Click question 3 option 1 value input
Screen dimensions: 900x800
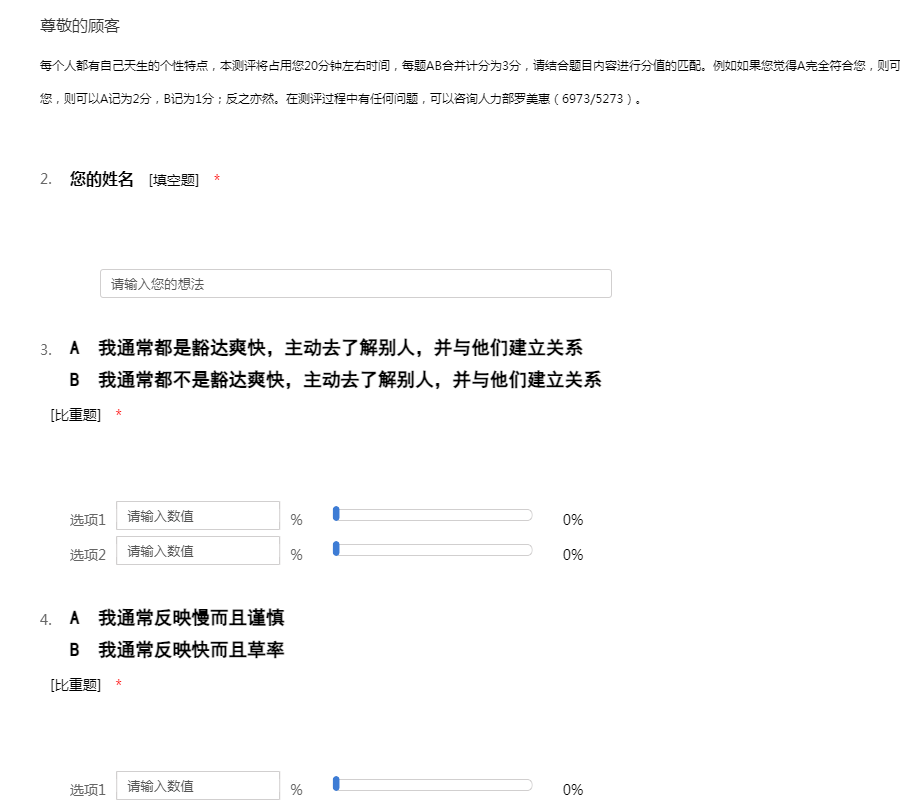[x=198, y=516]
